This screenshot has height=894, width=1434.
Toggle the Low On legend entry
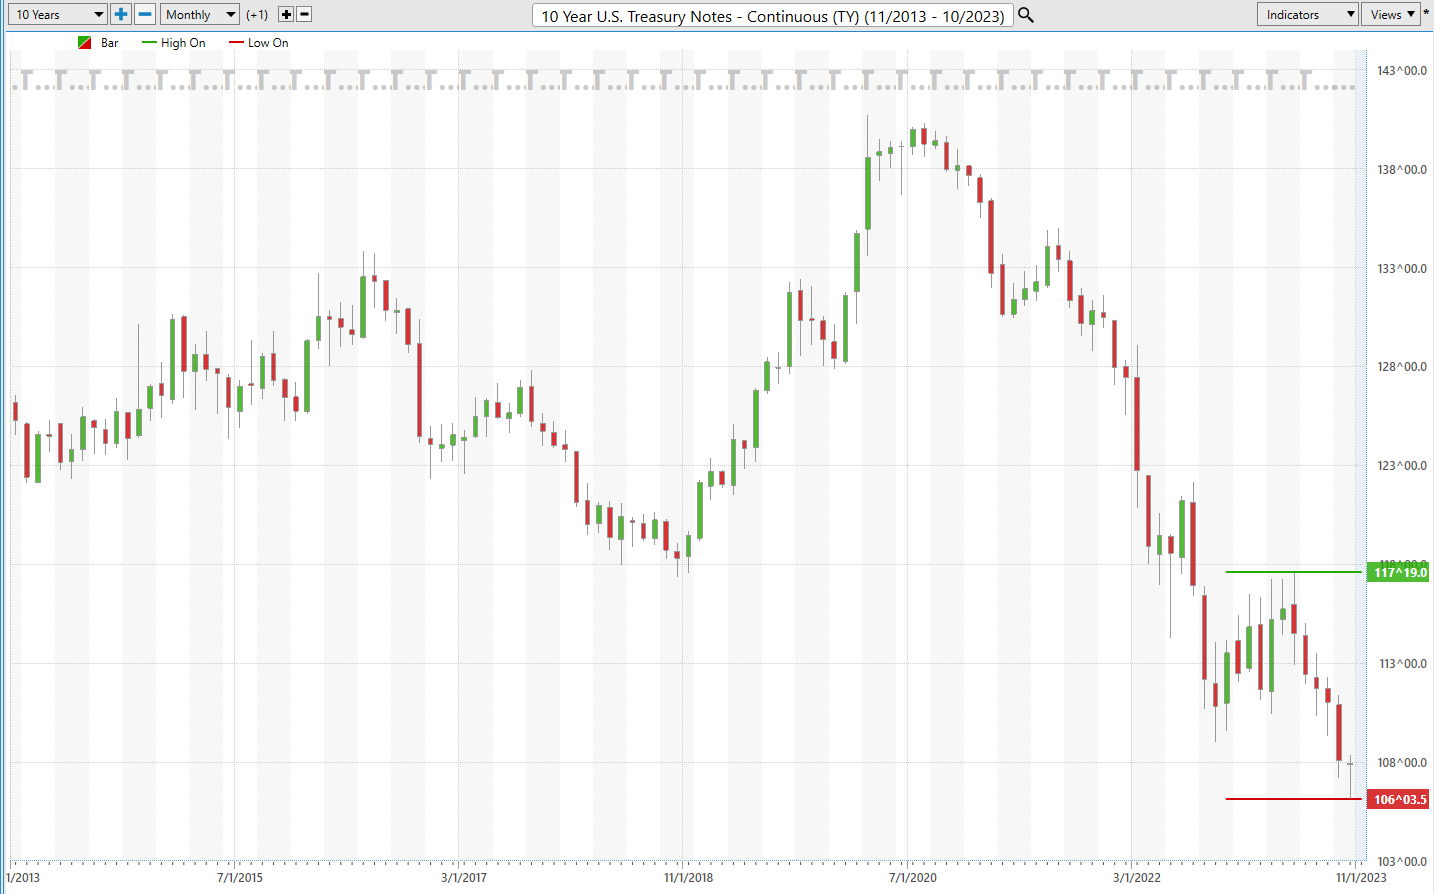click(x=259, y=43)
